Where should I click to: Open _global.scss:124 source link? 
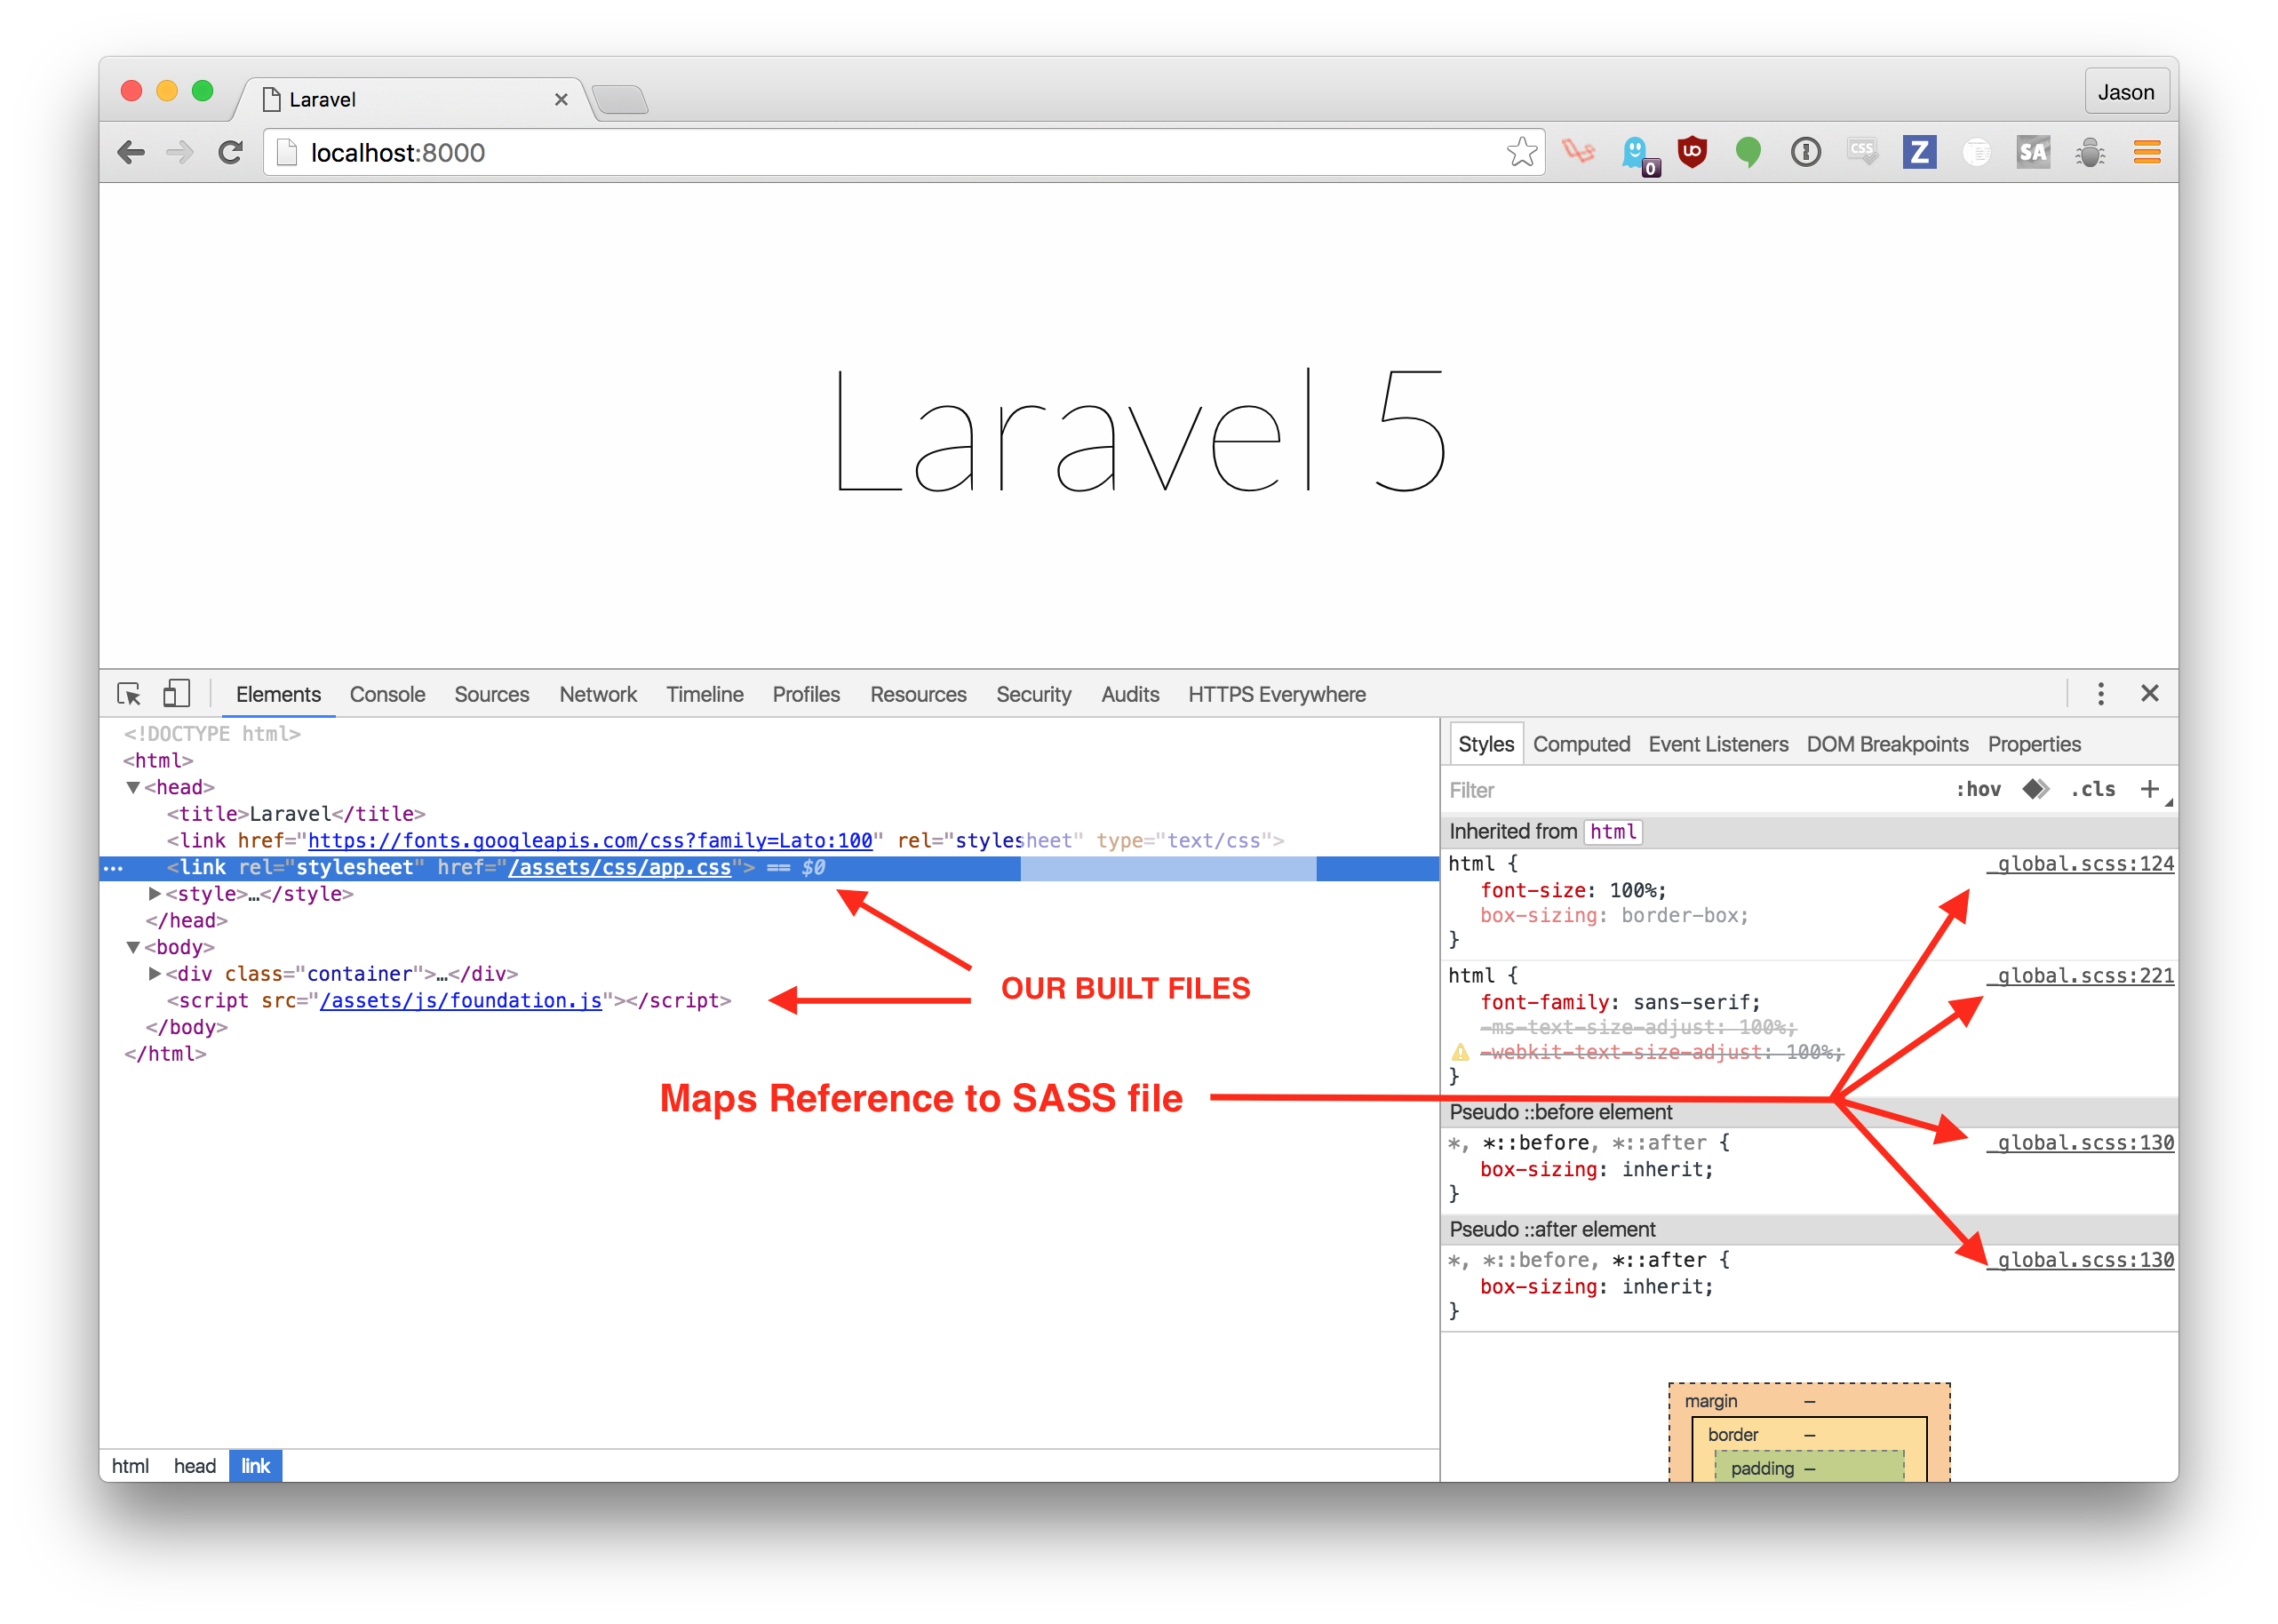point(2080,864)
